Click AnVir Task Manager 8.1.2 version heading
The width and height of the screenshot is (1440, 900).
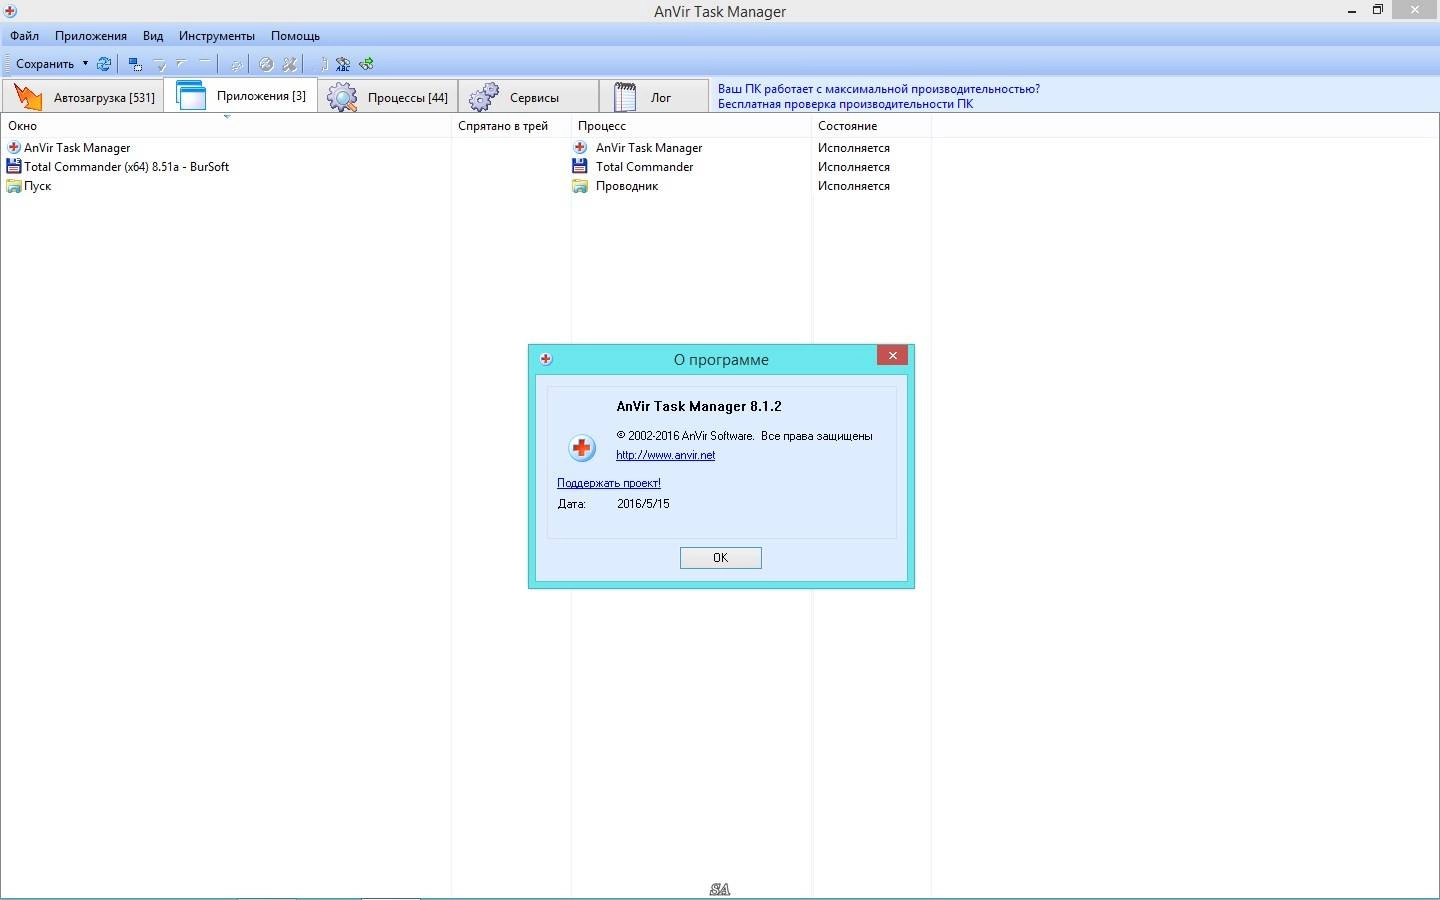(699, 406)
